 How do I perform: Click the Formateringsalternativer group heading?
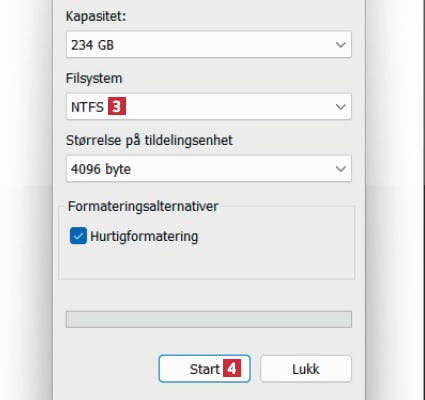point(143,206)
